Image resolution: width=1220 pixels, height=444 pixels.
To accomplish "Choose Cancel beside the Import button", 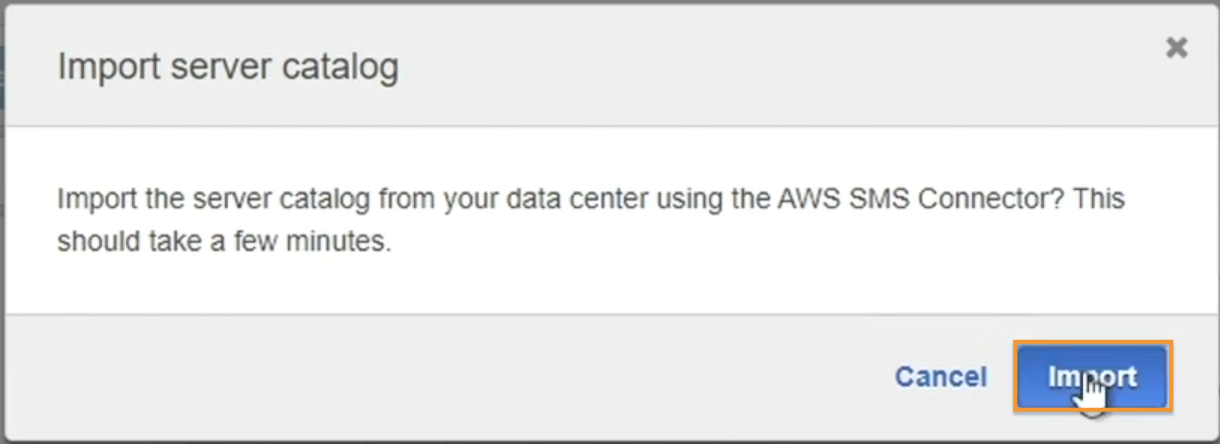I will (940, 377).
